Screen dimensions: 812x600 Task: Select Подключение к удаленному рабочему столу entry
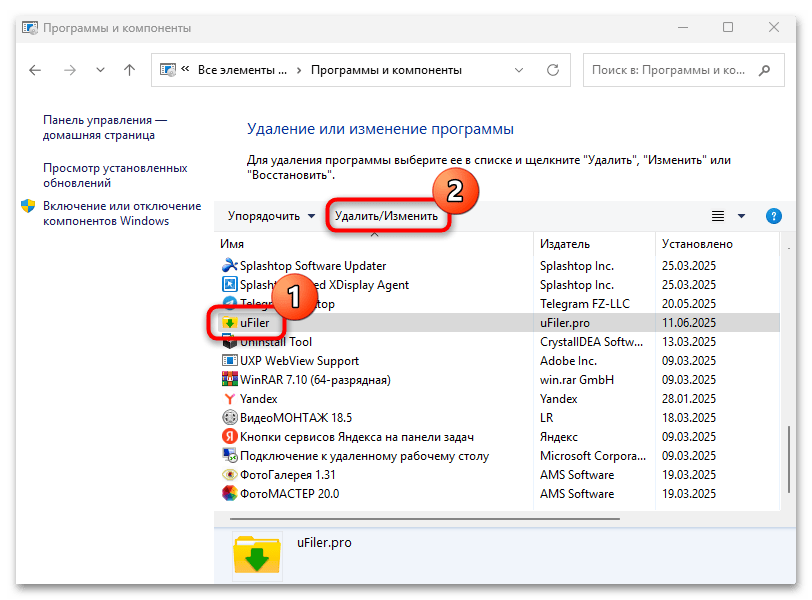[364, 456]
